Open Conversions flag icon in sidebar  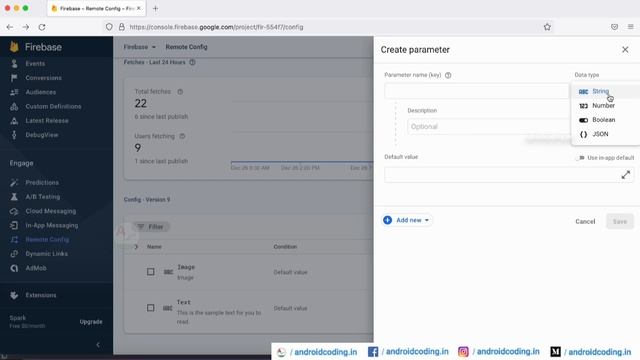point(14,78)
